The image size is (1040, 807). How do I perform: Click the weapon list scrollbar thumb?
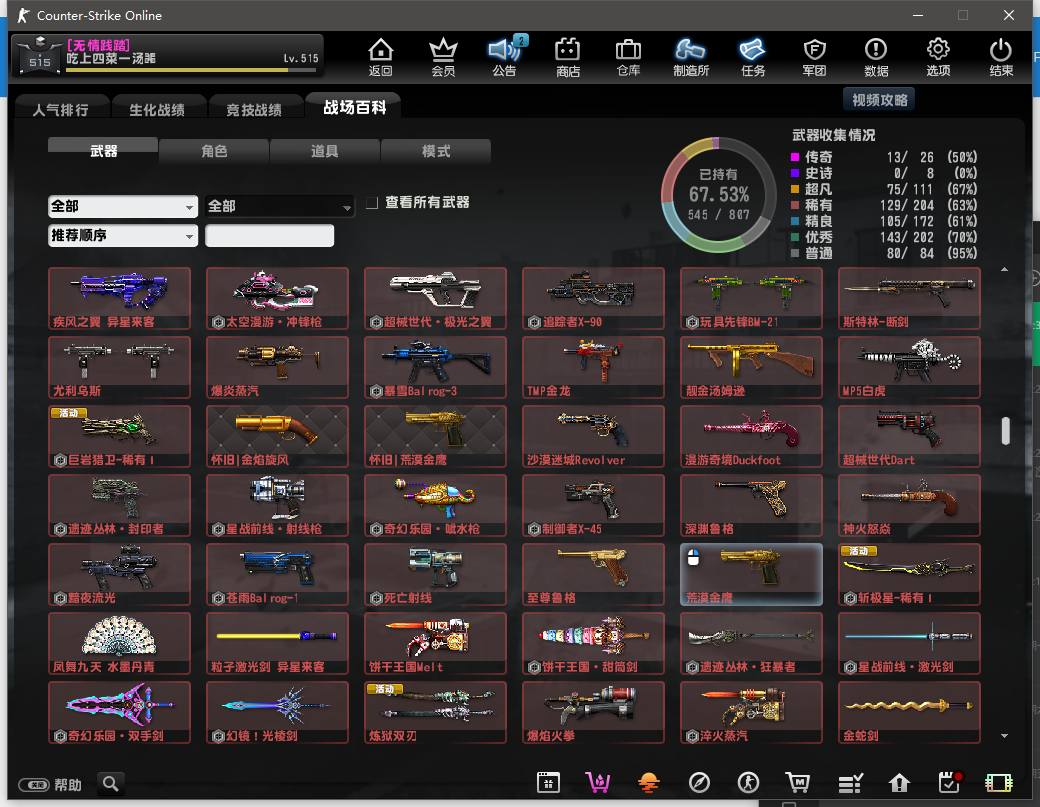(x=1006, y=431)
